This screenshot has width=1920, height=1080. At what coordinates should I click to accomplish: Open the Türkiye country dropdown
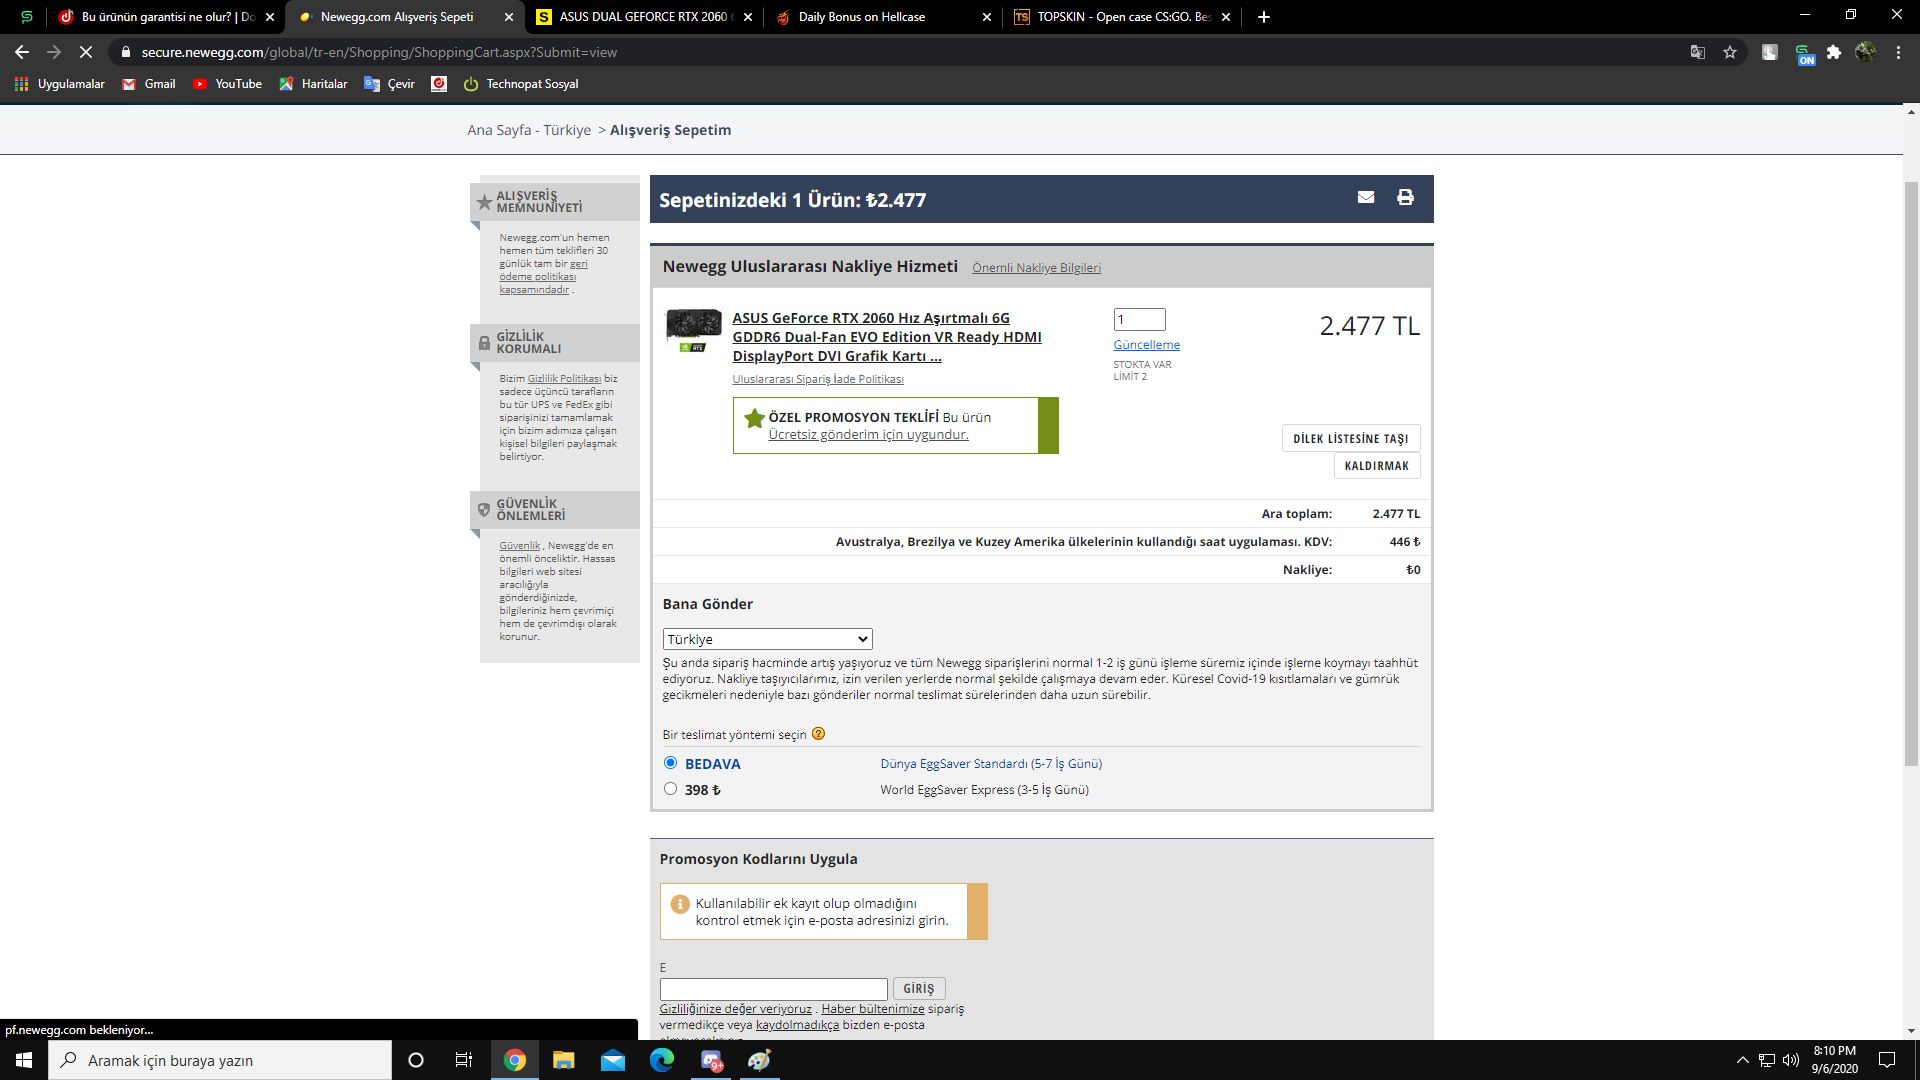[767, 639]
